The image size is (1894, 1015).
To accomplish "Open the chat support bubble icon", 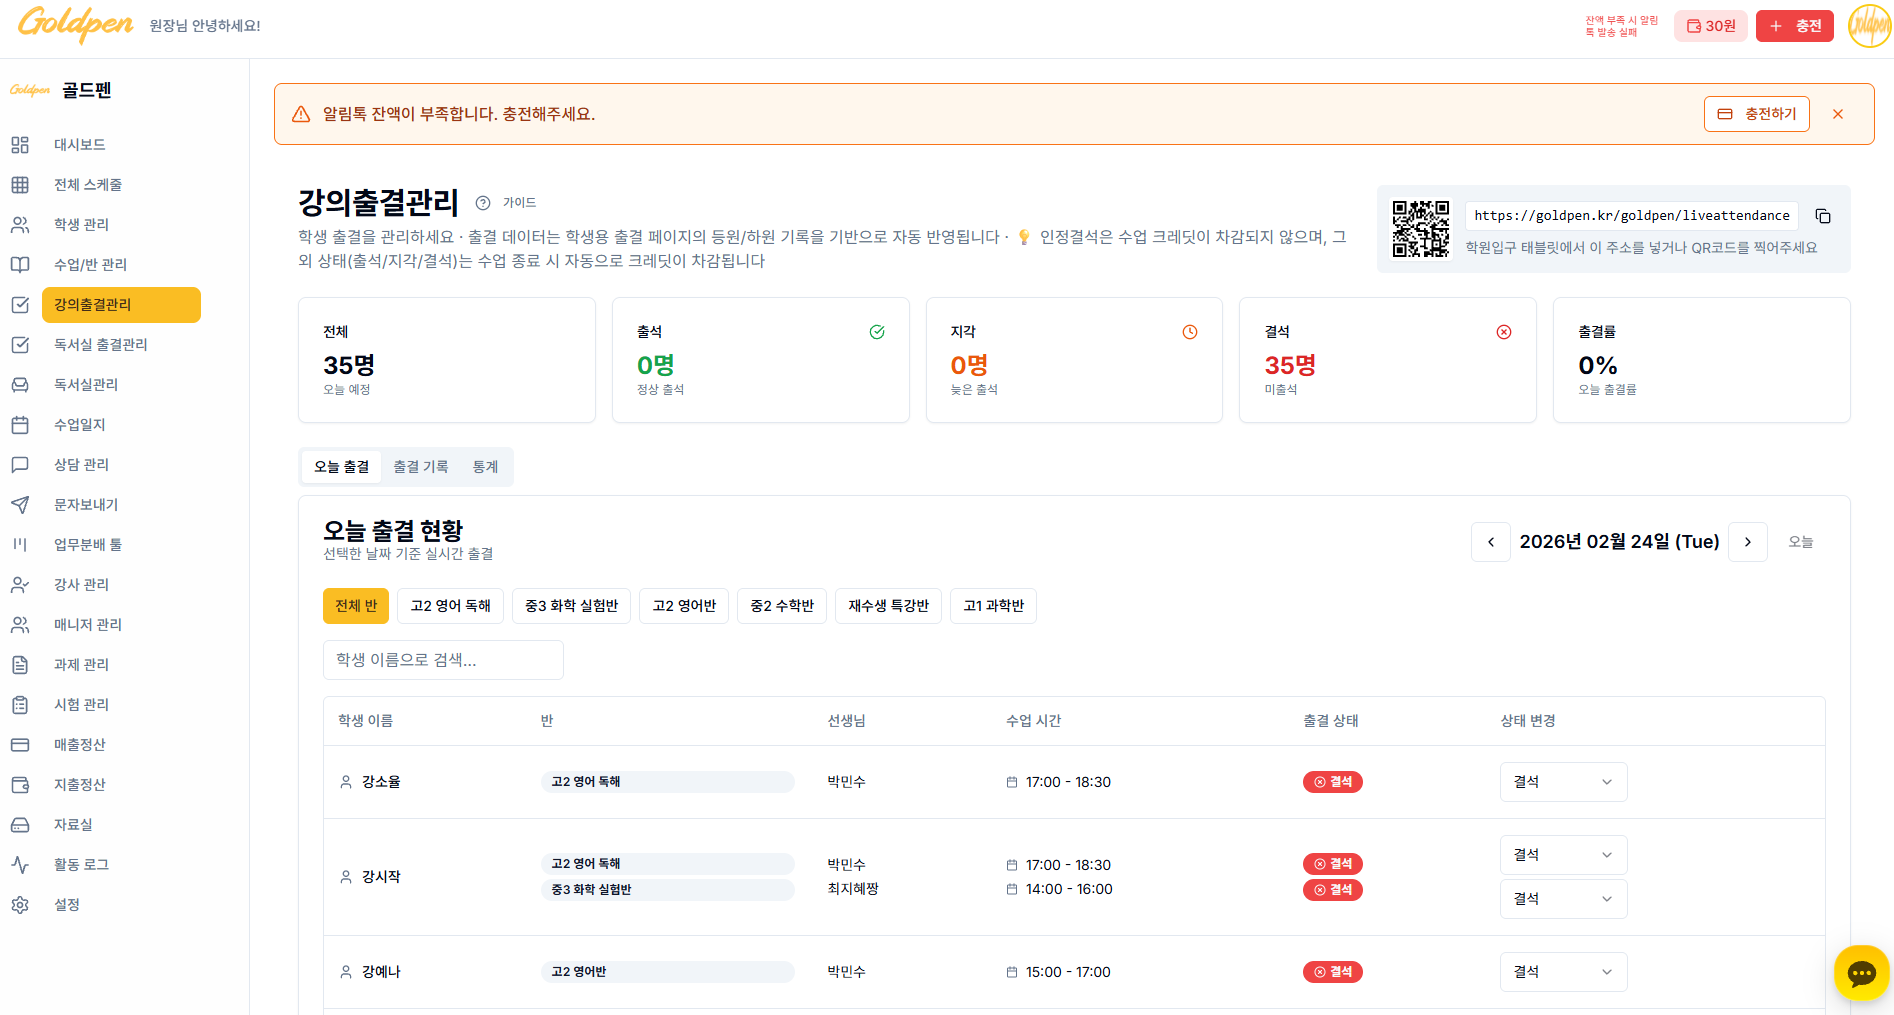I will (x=1861, y=973).
